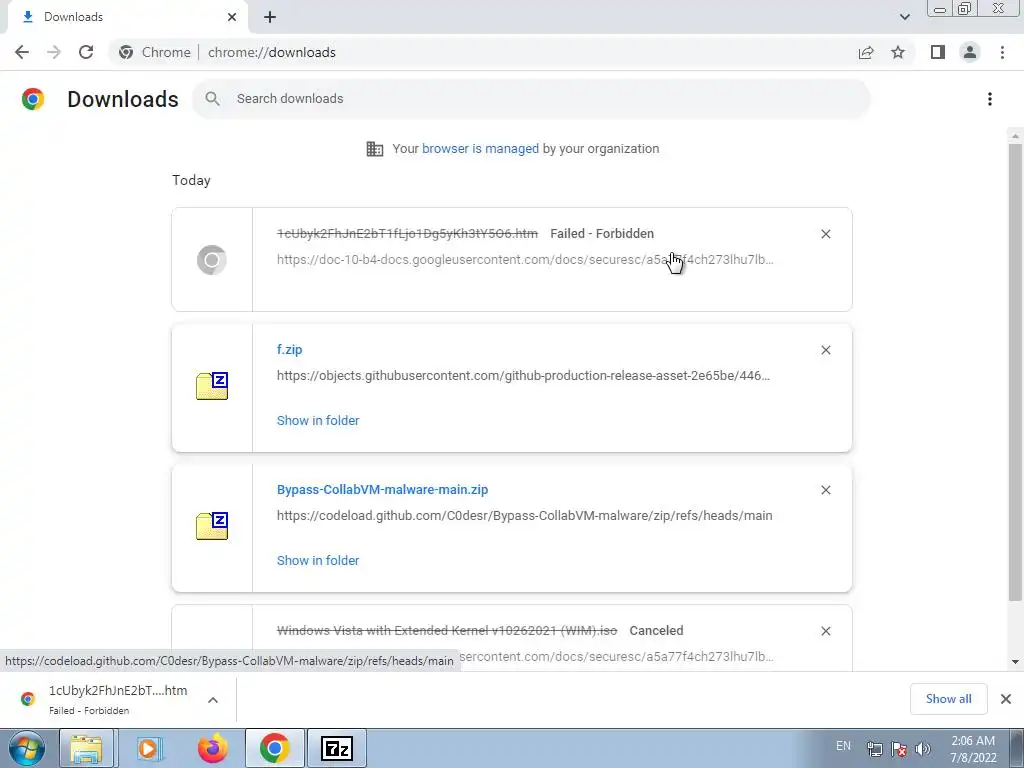Open the 'browser is managed' link
The width and height of the screenshot is (1024, 768).
(480, 148)
